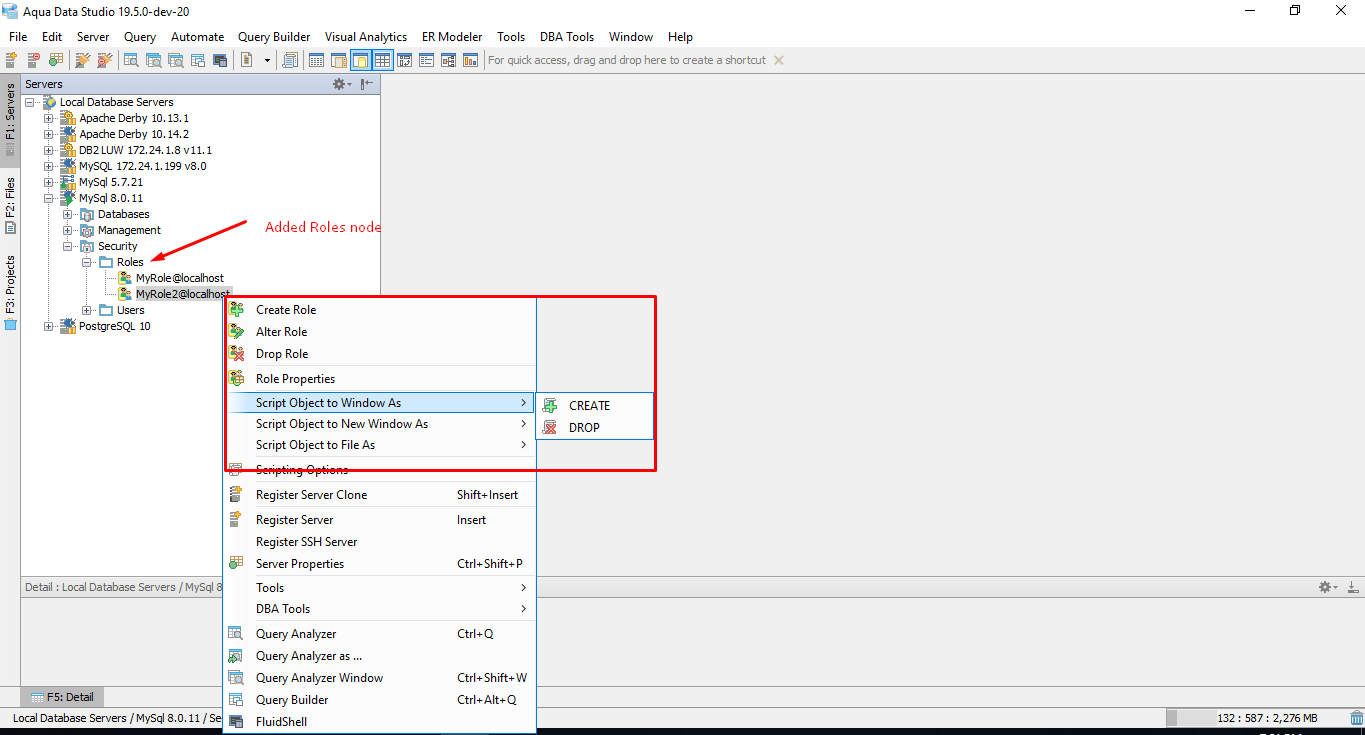This screenshot has width=1365, height=735.
Task: Open Role Properties from context menu
Action: coord(380,379)
